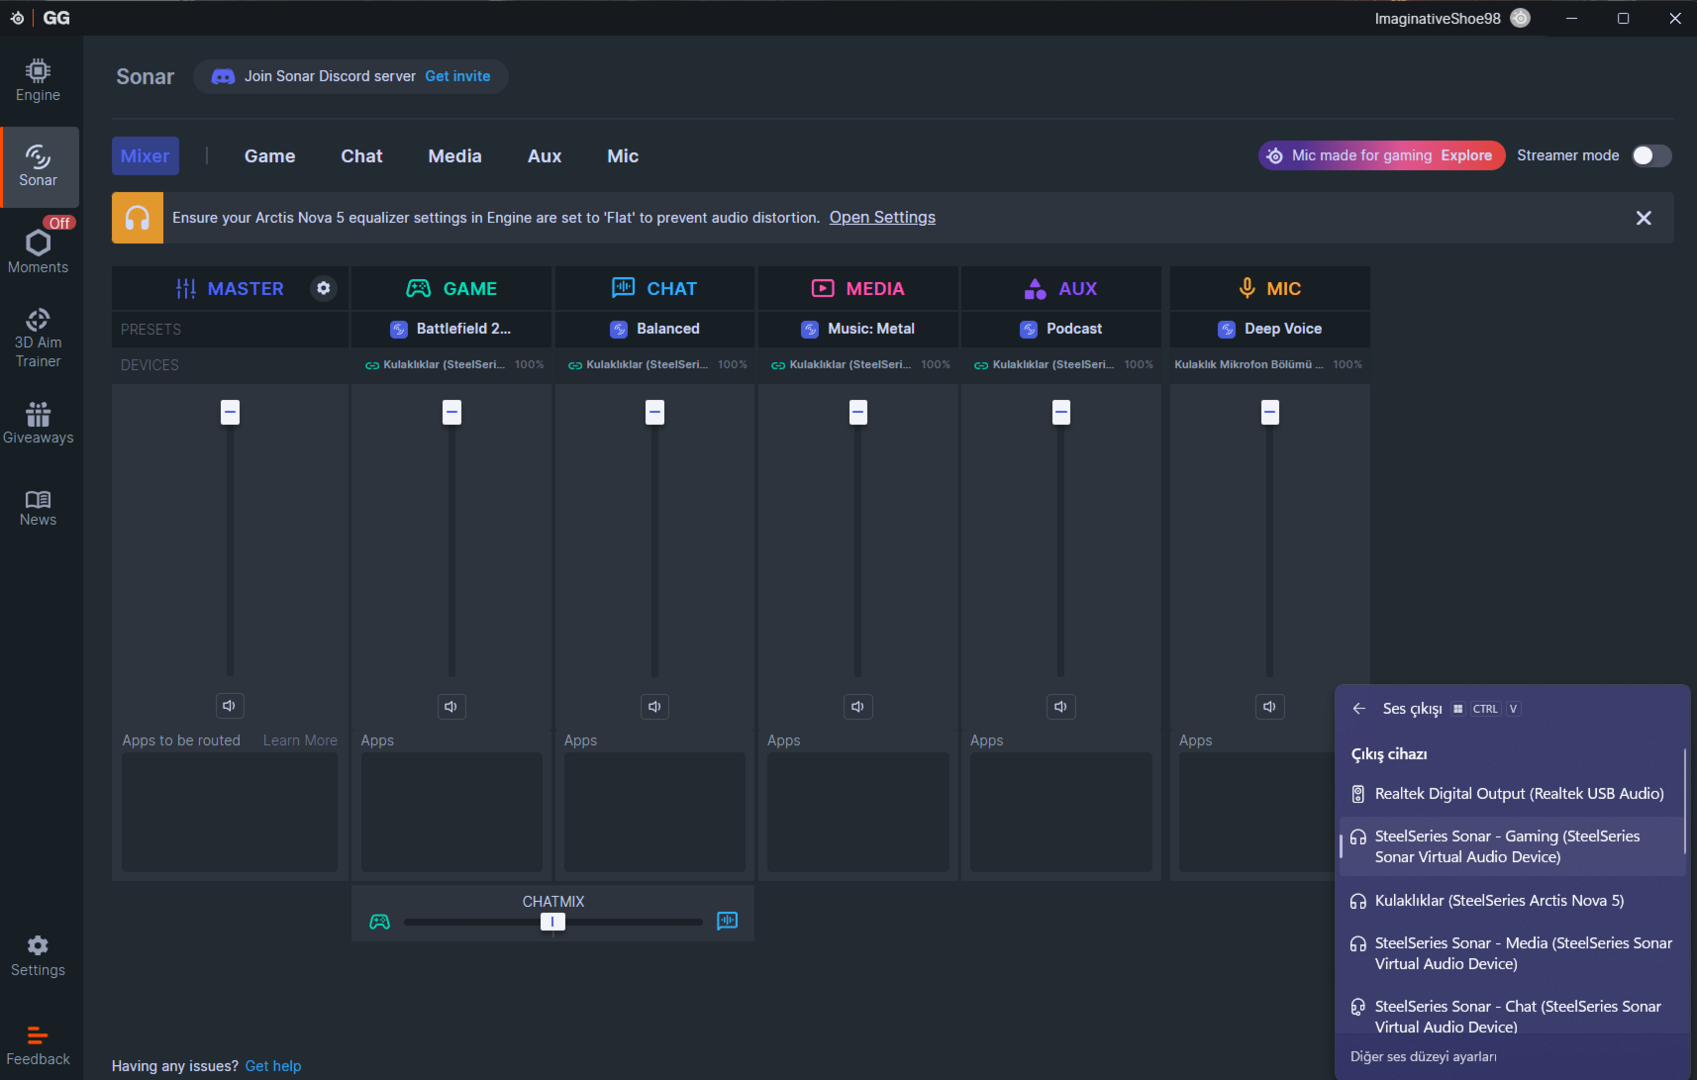1697x1080 pixels.
Task: Open the Engine section in sidebar
Action: click(38, 80)
